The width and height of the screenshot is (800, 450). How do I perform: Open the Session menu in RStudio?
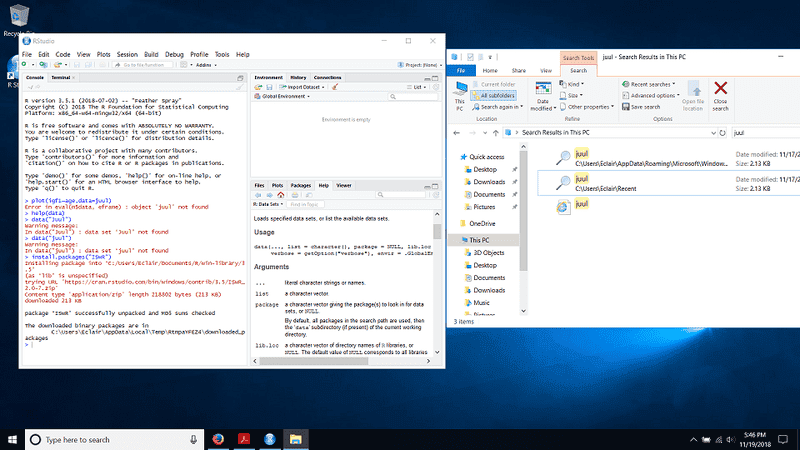click(126, 54)
